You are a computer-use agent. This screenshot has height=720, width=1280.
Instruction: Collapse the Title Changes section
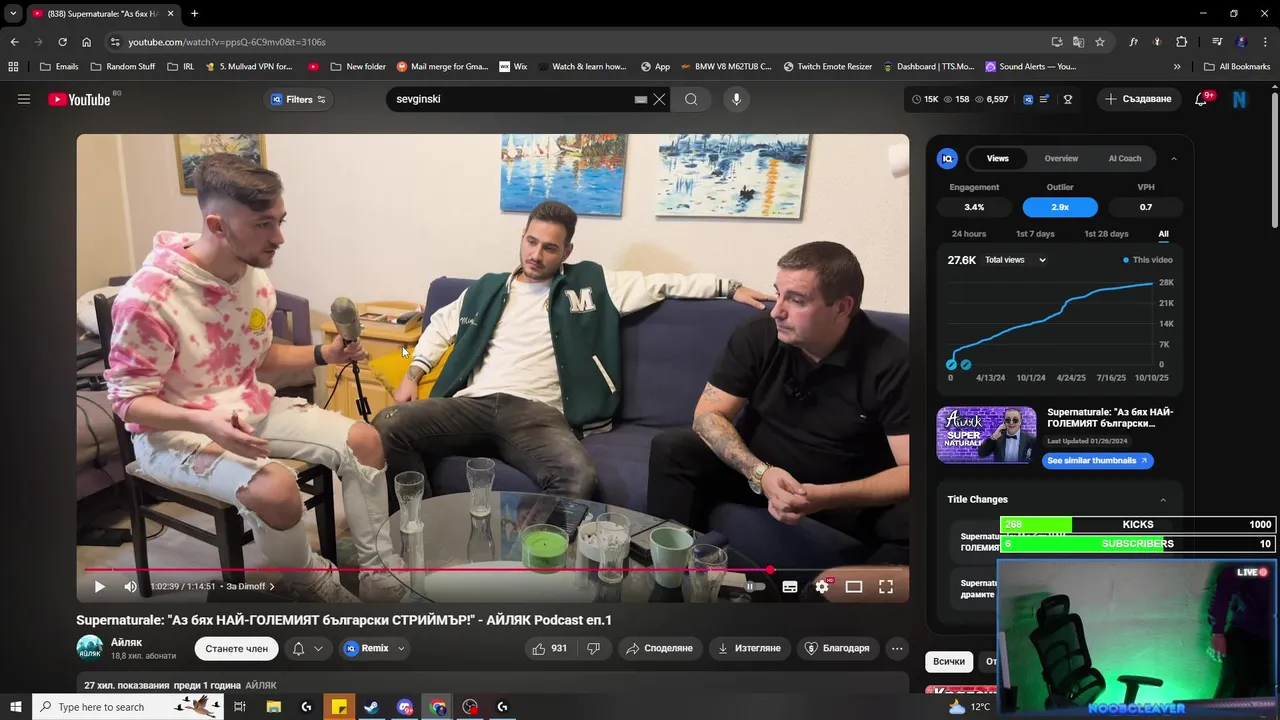[x=1163, y=500]
